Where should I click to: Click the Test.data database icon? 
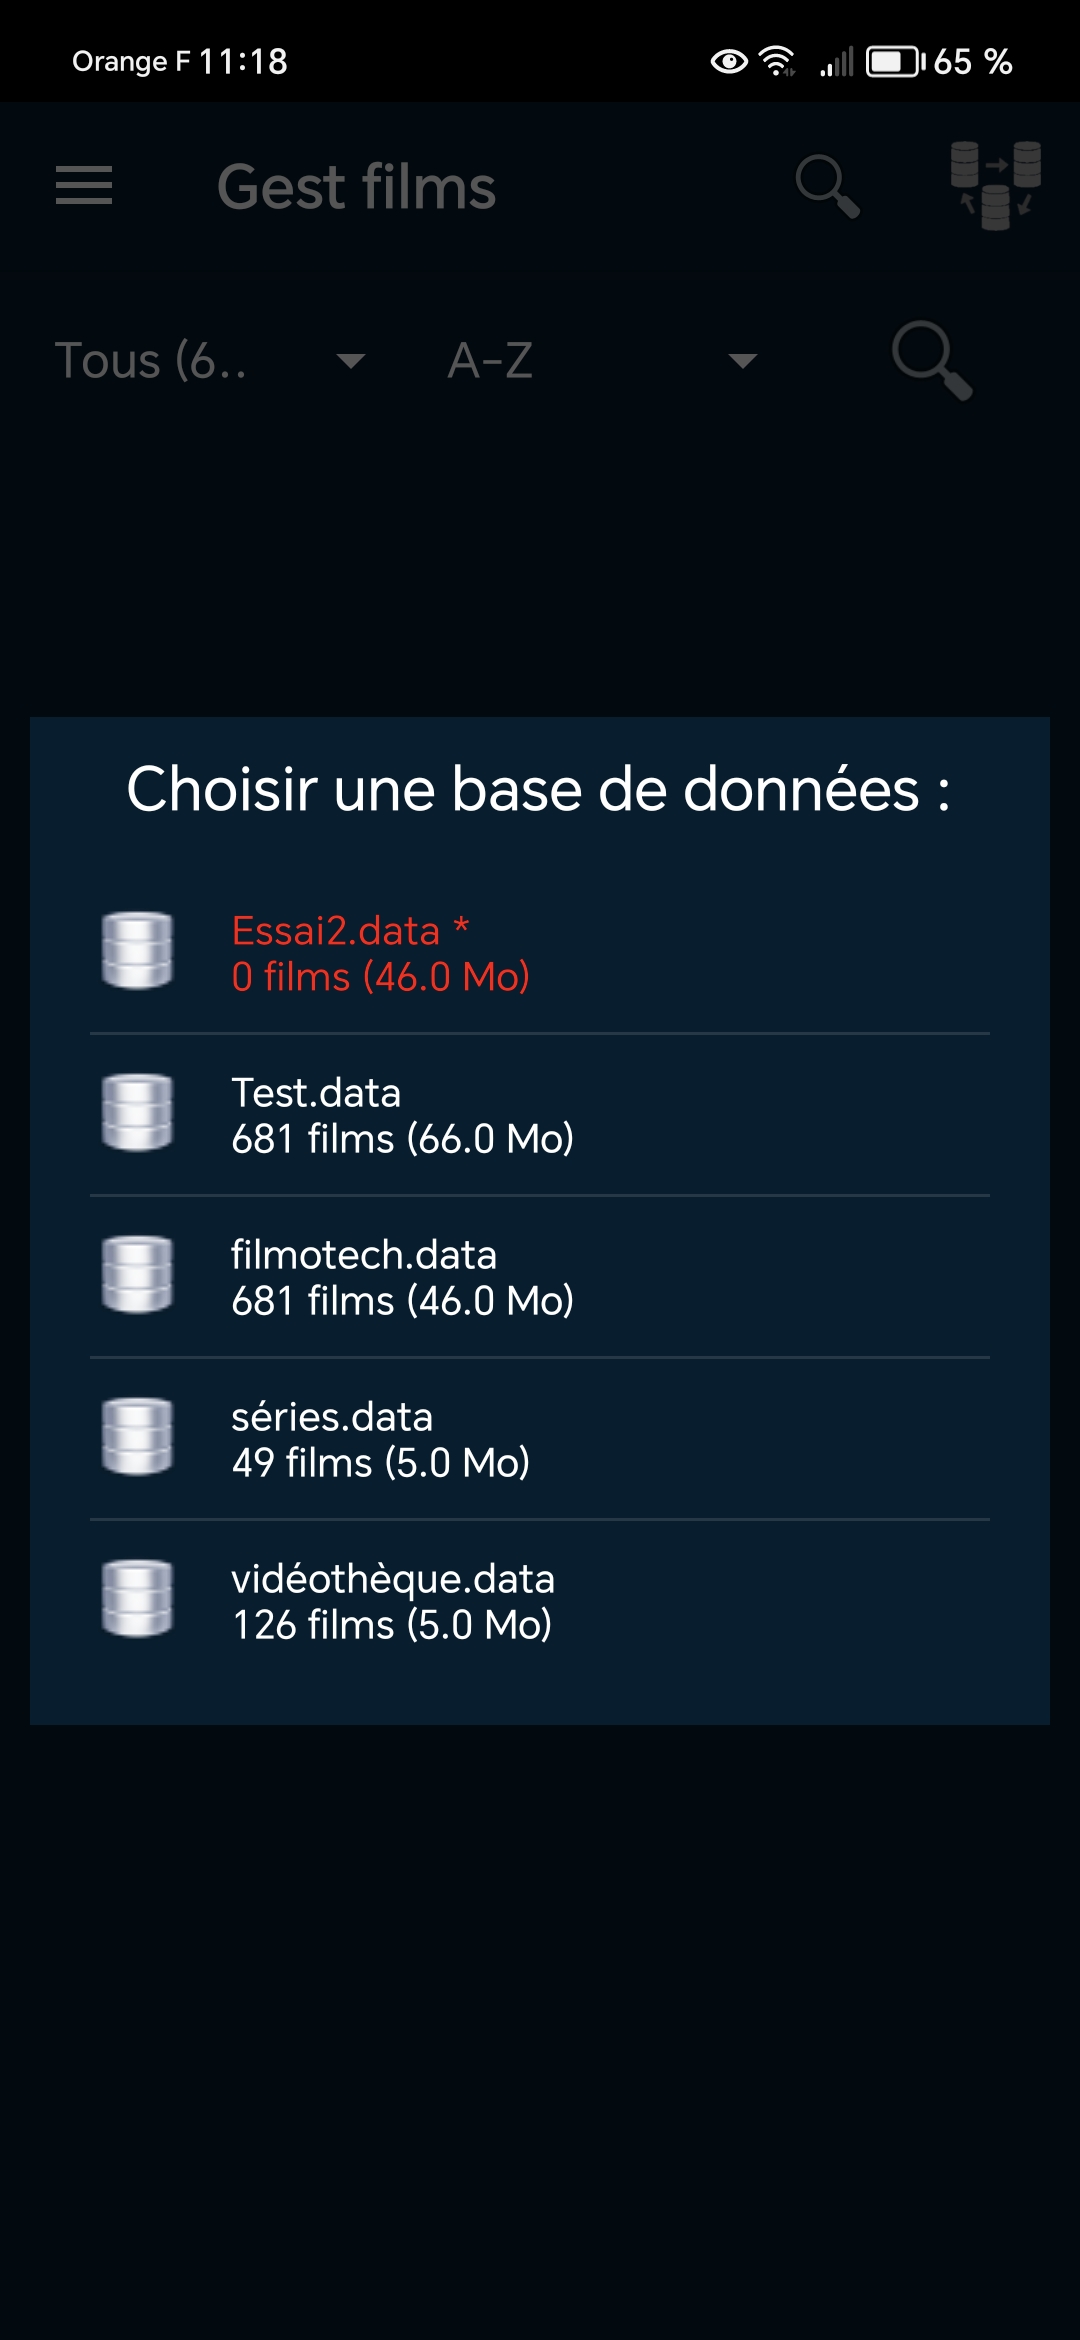coord(138,1113)
